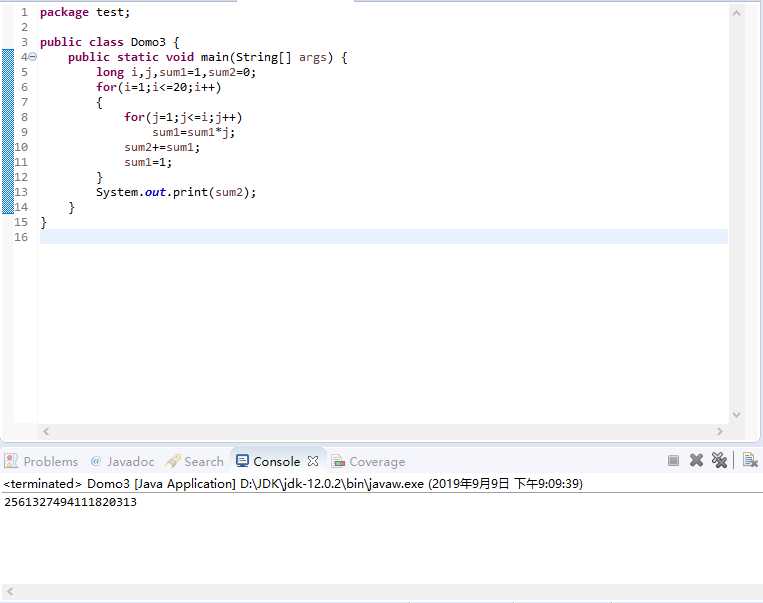Screen dimensions: 763x603
Task: Place cursor on 'package test;' line
Action: 85,13
